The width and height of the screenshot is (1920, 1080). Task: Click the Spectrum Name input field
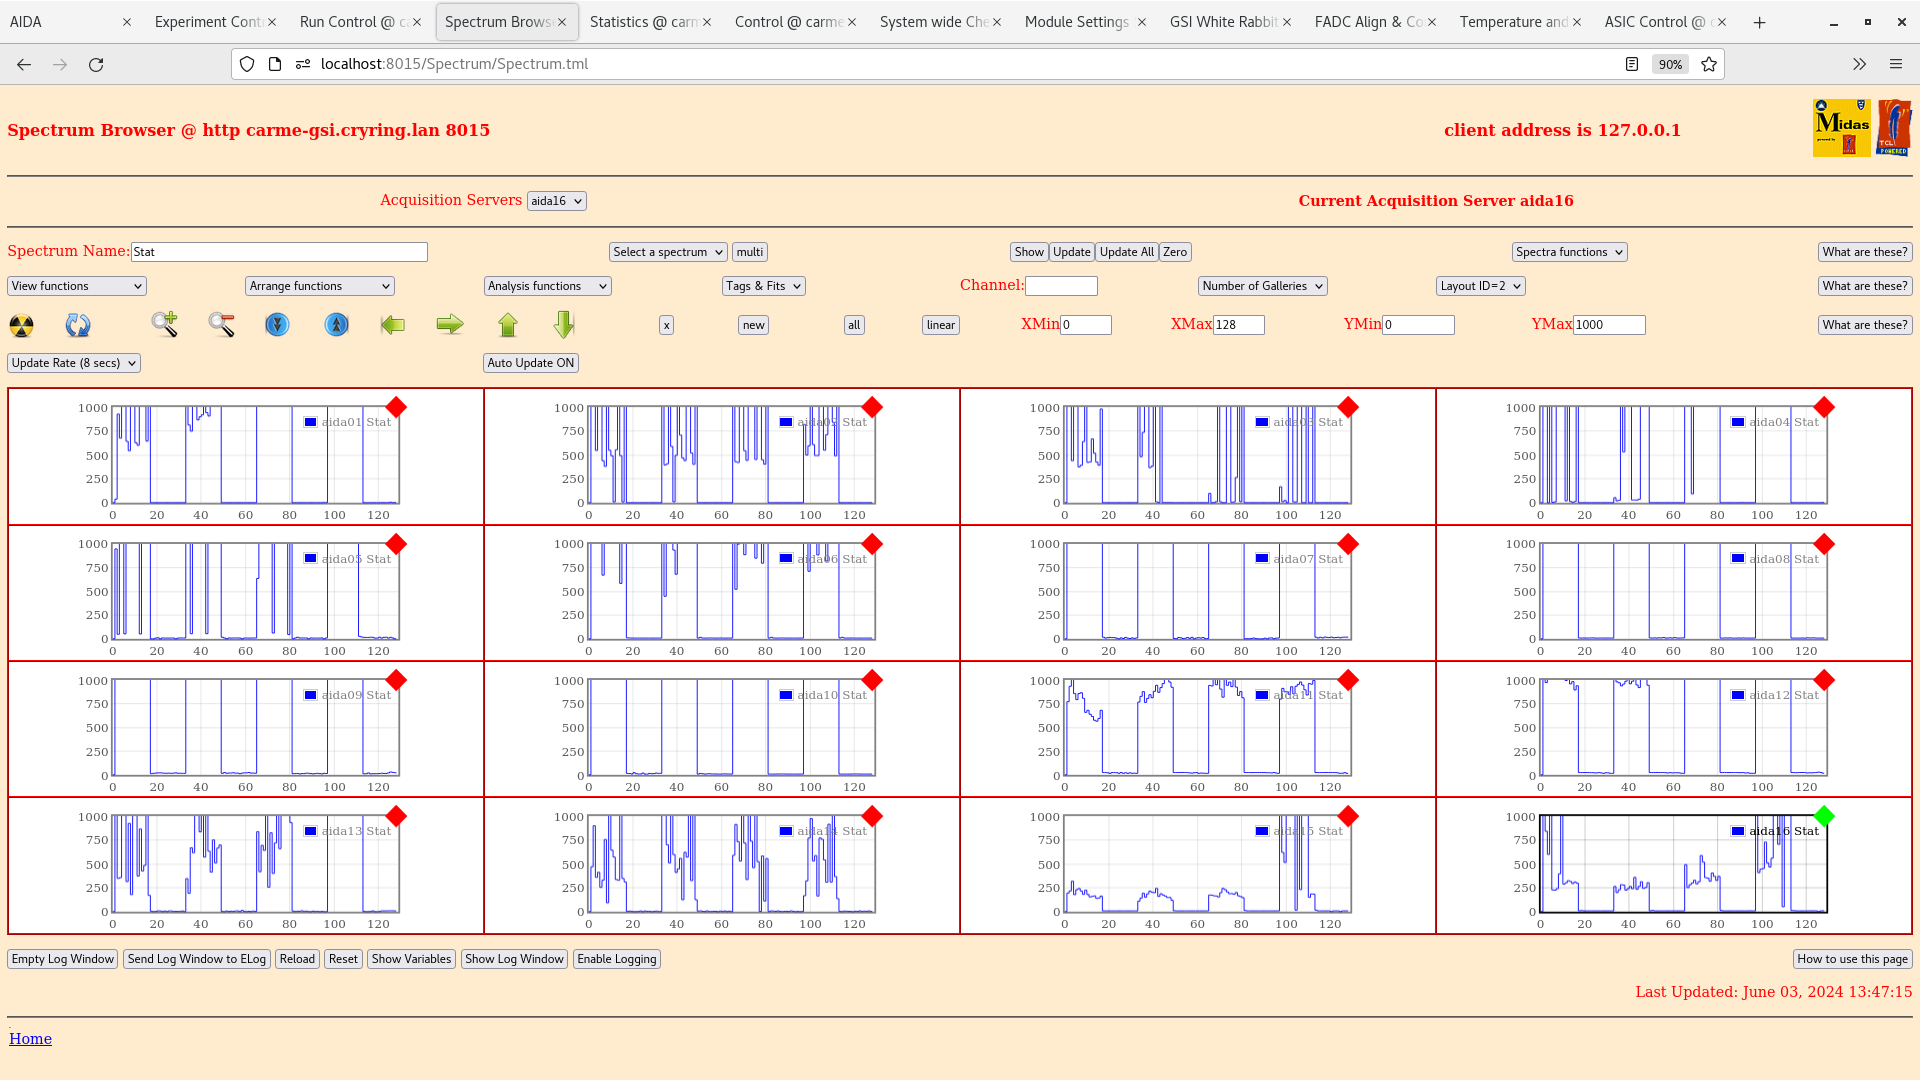pyautogui.click(x=279, y=252)
